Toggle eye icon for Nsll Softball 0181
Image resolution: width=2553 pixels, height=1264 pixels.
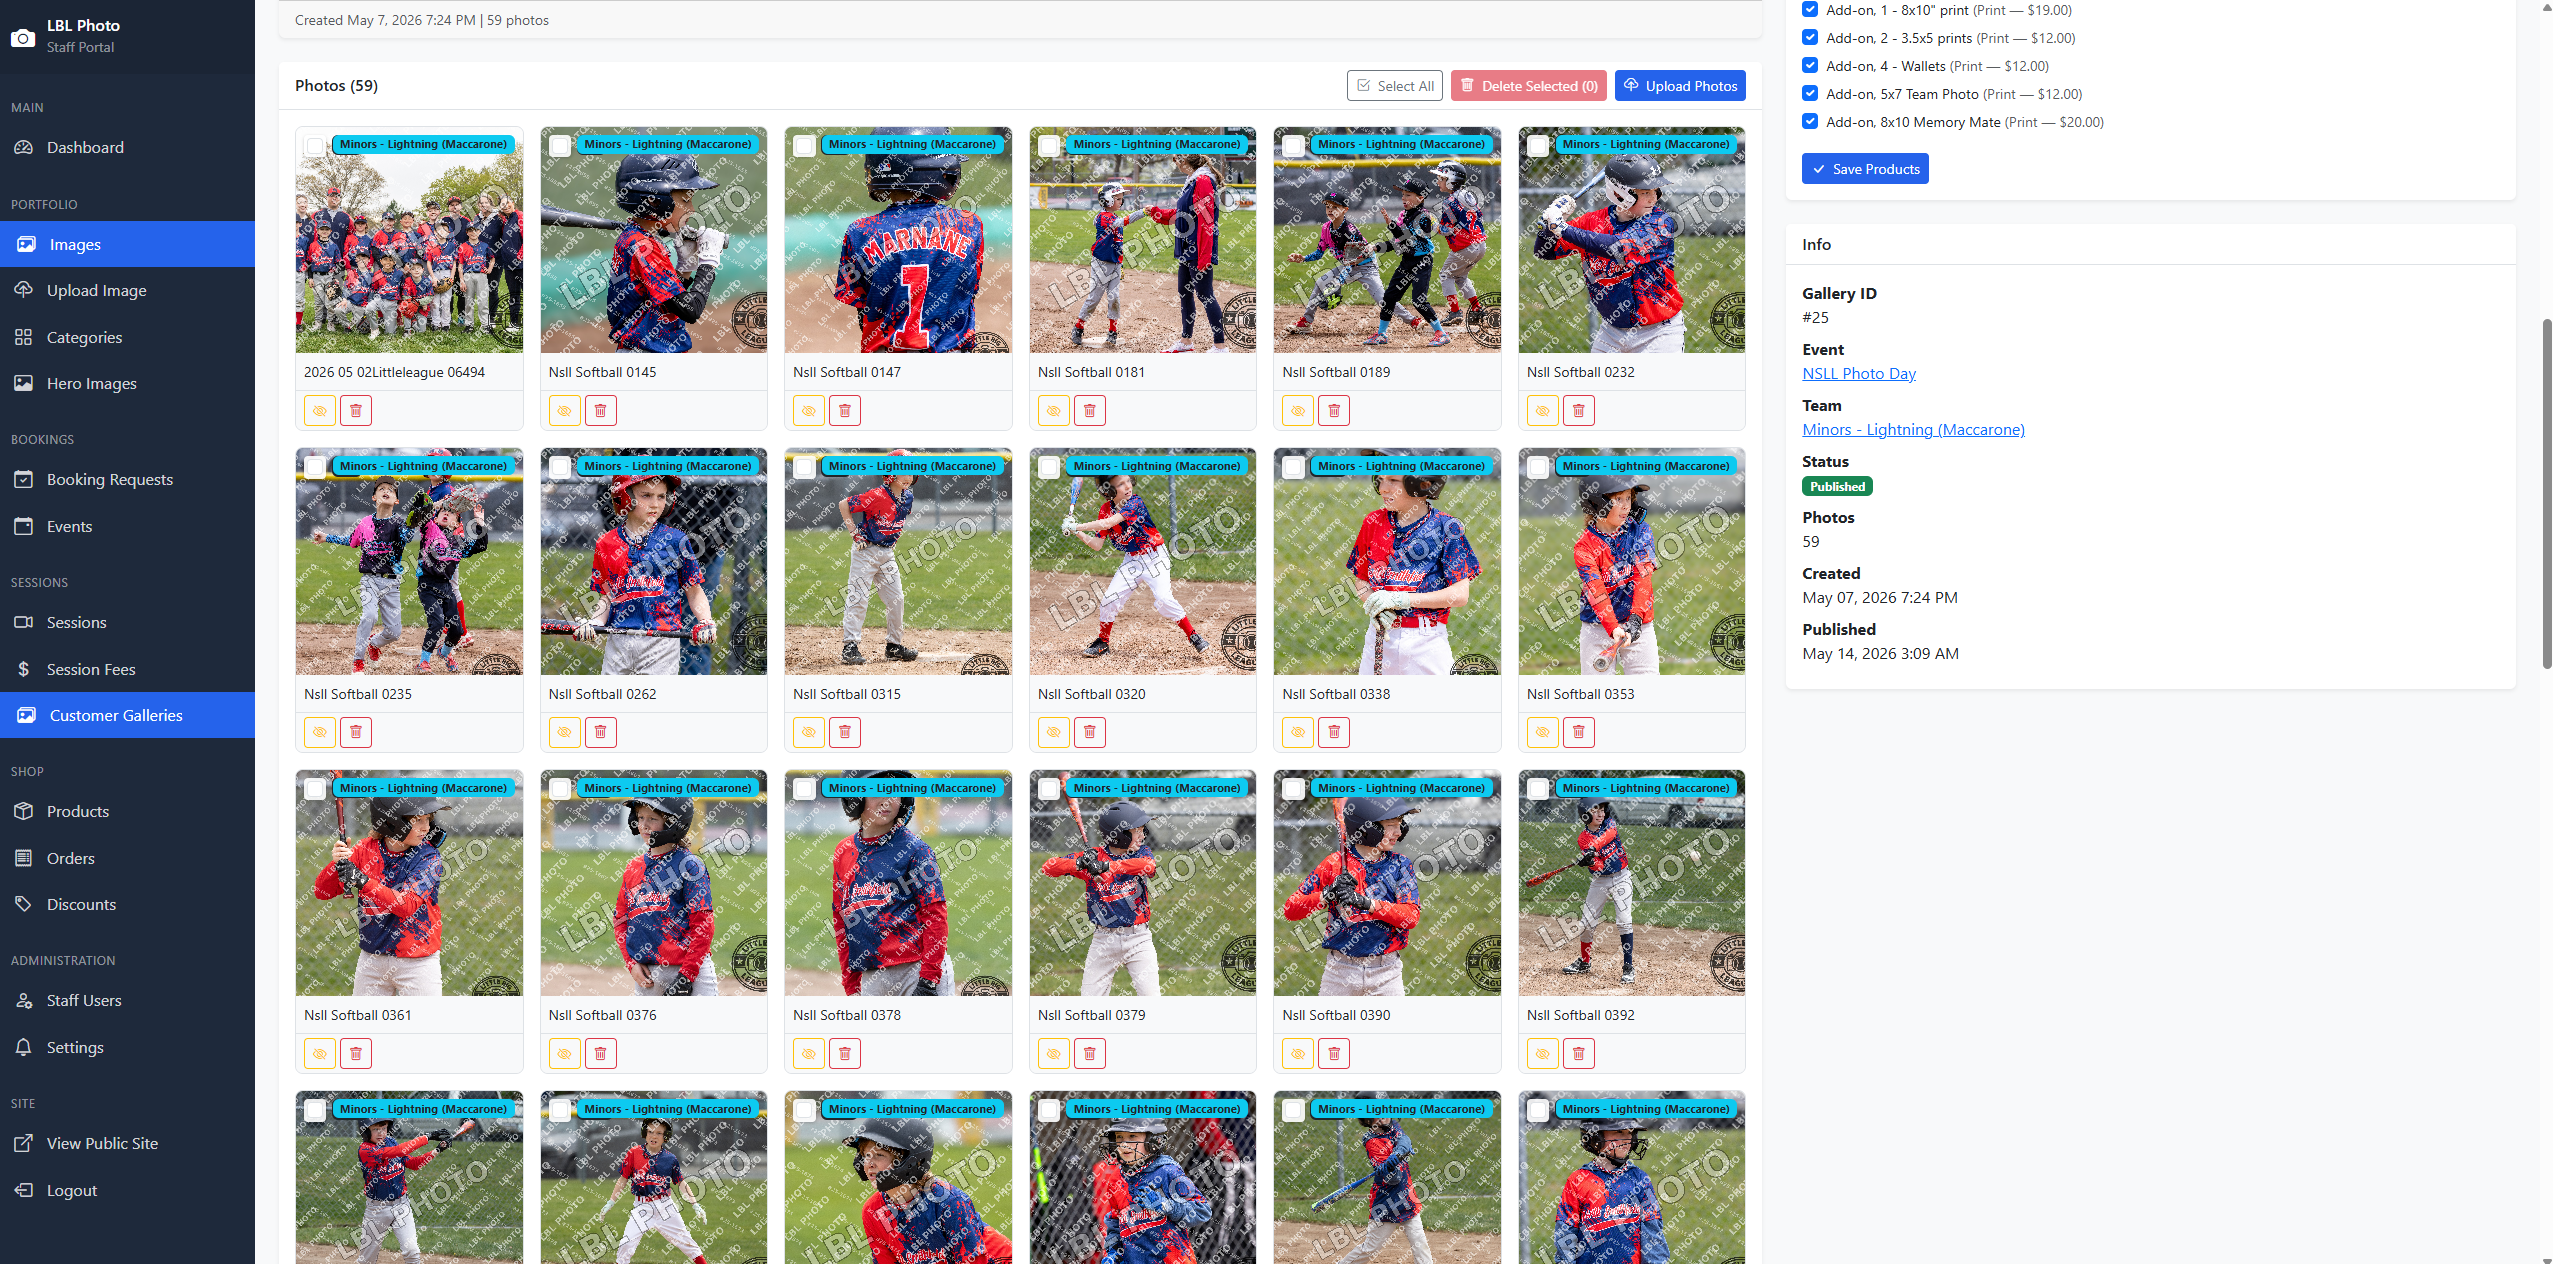click(x=1054, y=411)
